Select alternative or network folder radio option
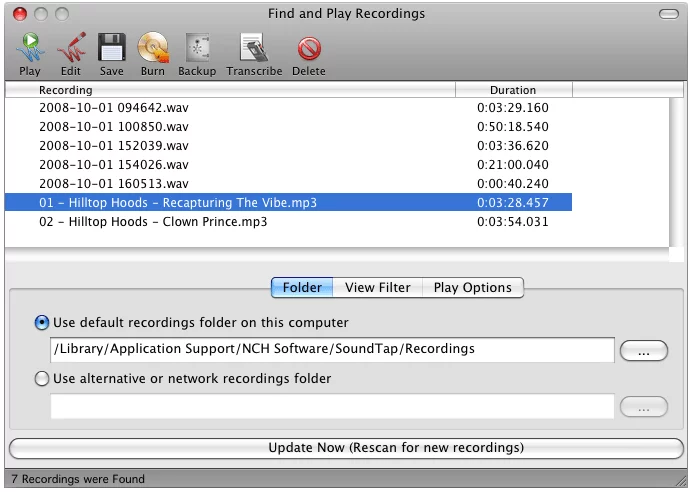691x492 pixels. coord(42,379)
